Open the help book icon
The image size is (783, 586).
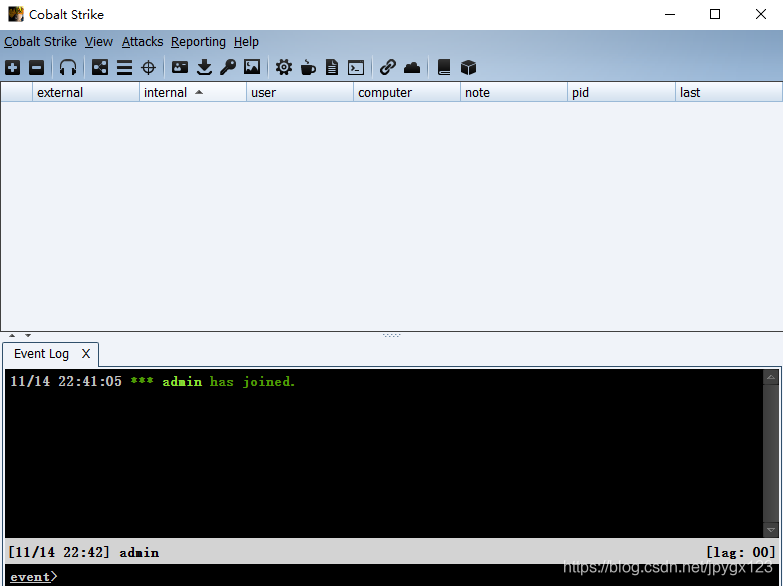444,67
